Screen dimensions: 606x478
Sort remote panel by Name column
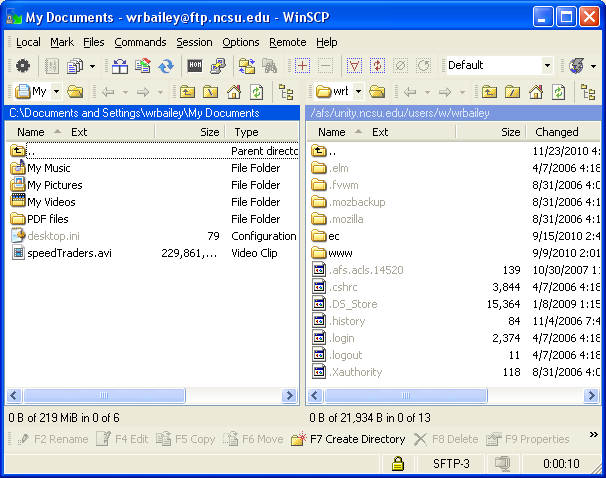332,132
